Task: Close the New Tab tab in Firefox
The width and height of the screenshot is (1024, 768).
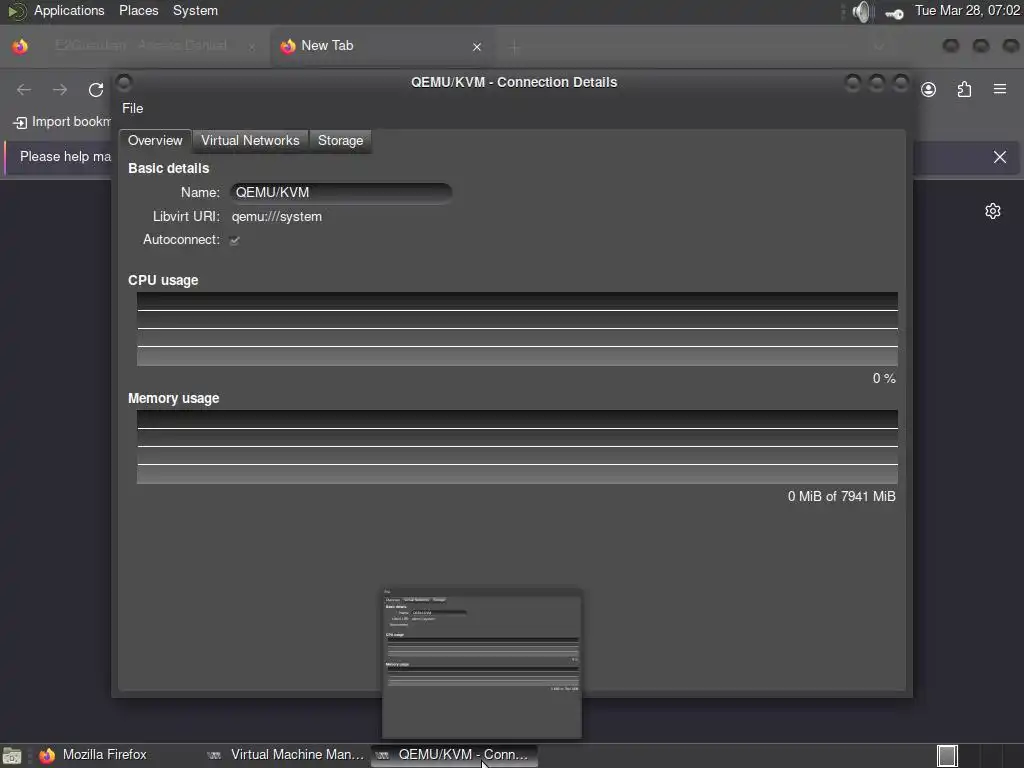Action: 477,47
